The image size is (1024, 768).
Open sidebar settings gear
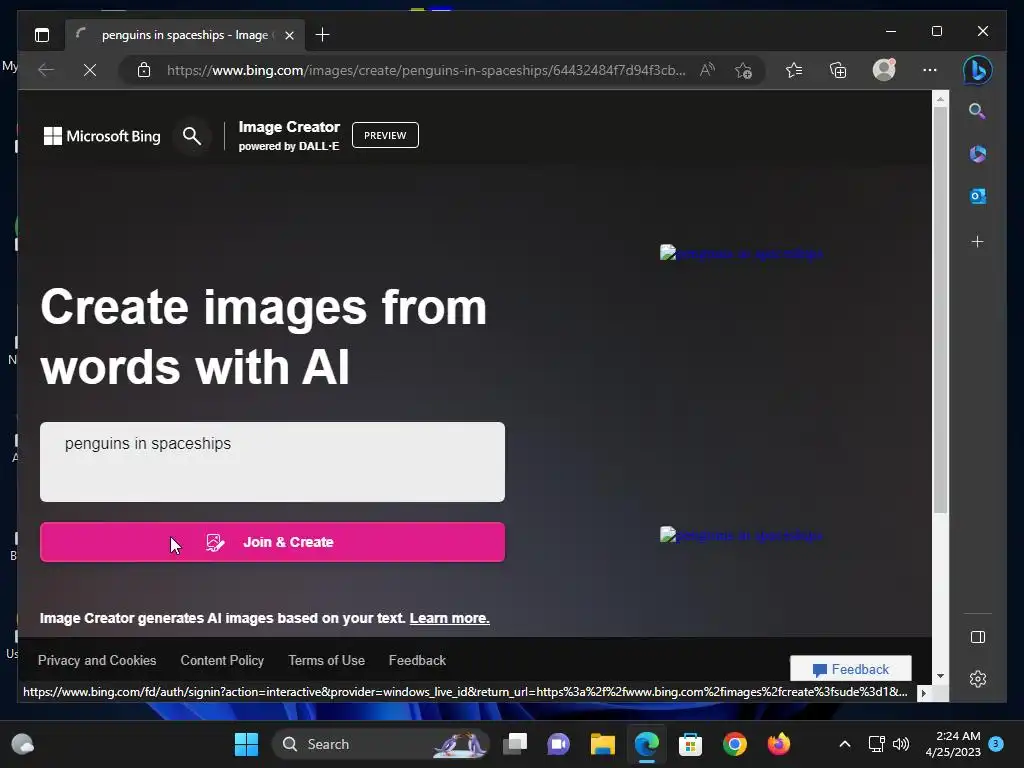(978, 679)
